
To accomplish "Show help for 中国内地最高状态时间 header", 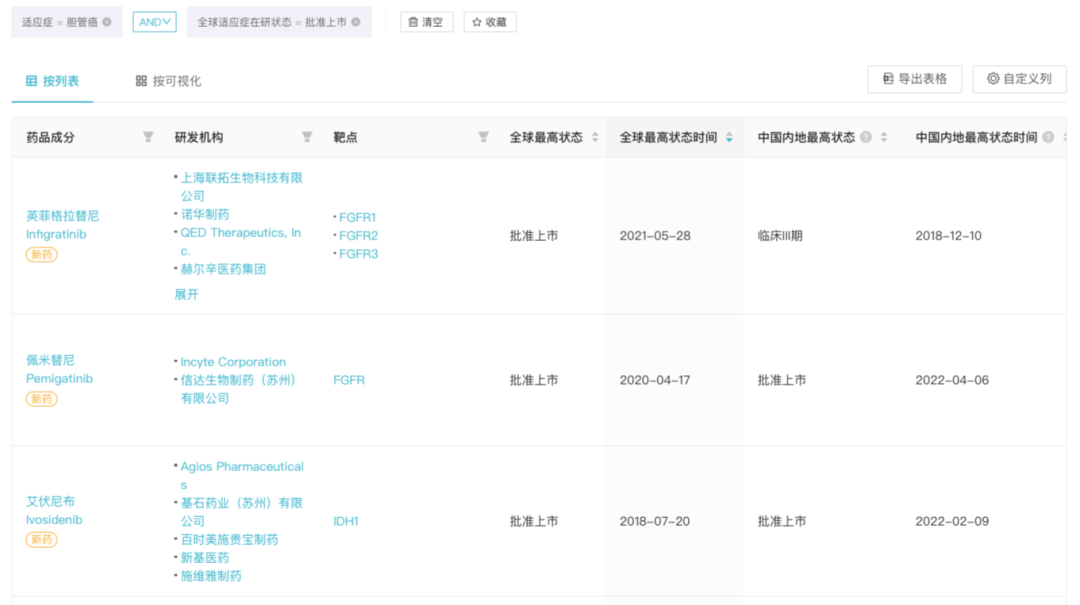I will click(1048, 137).
